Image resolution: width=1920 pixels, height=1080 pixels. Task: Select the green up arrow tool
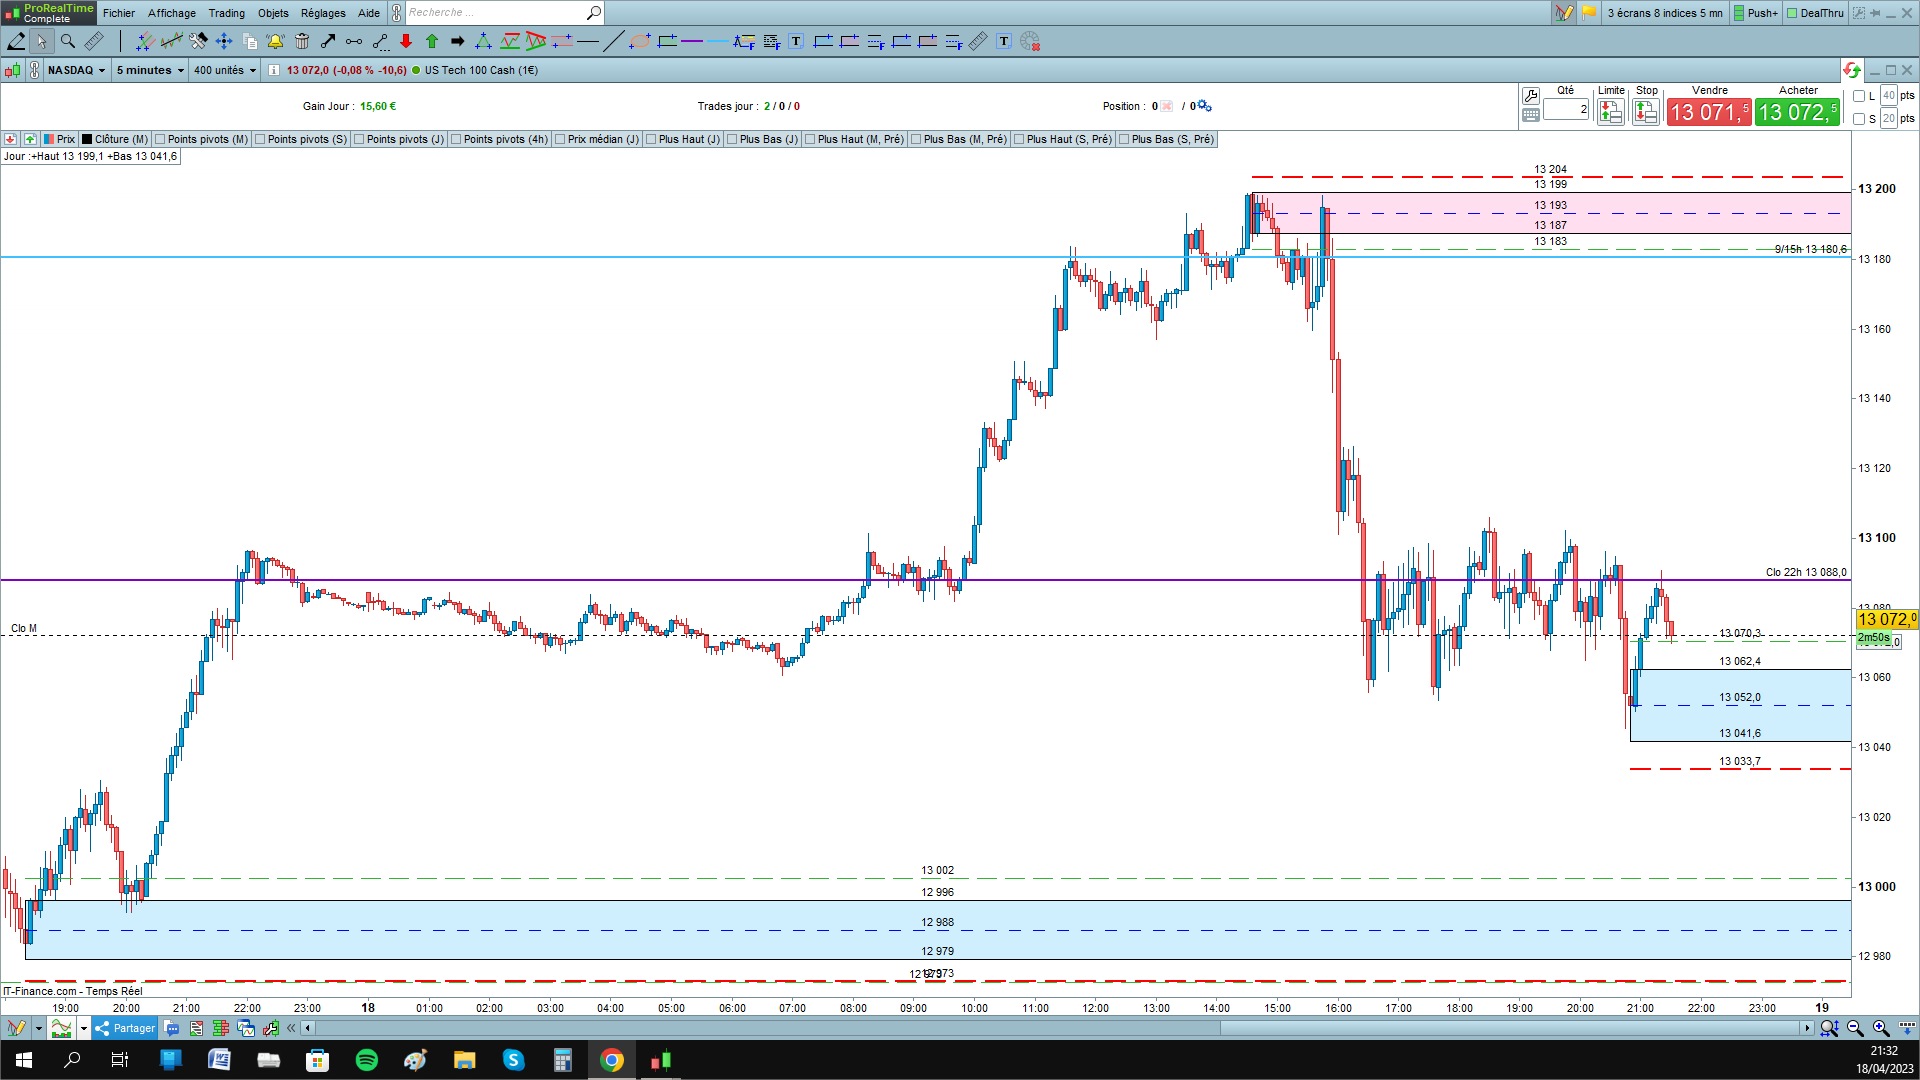tap(432, 41)
